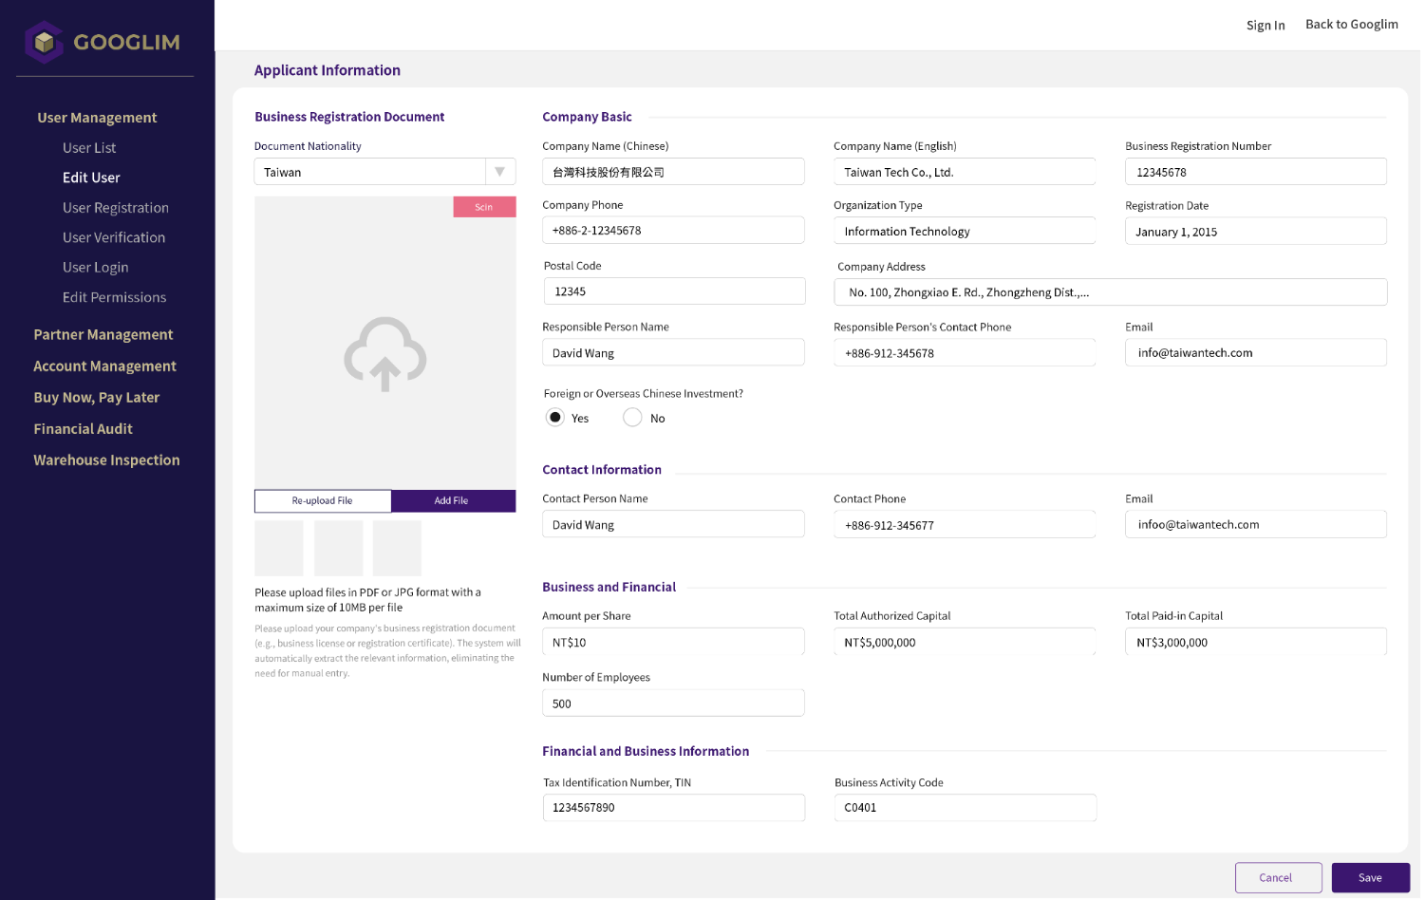Edit Tax Identification Number field
Image resolution: width=1421 pixels, height=900 pixels.
click(673, 807)
